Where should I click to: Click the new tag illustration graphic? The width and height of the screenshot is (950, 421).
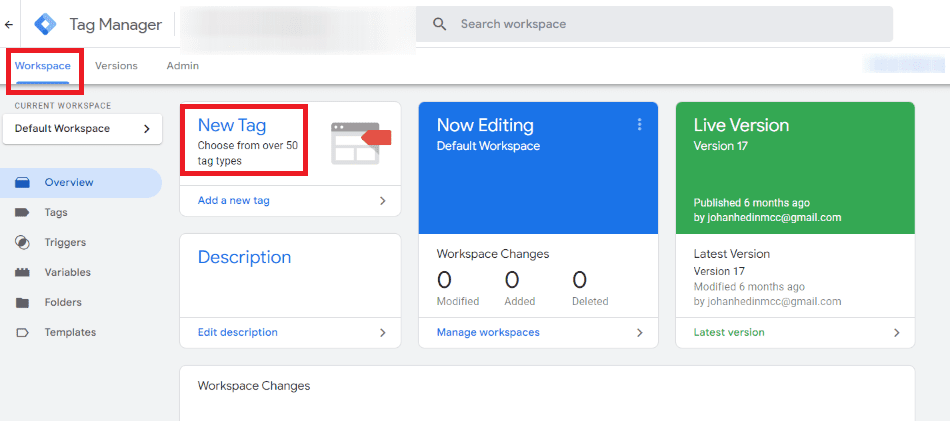point(360,142)
